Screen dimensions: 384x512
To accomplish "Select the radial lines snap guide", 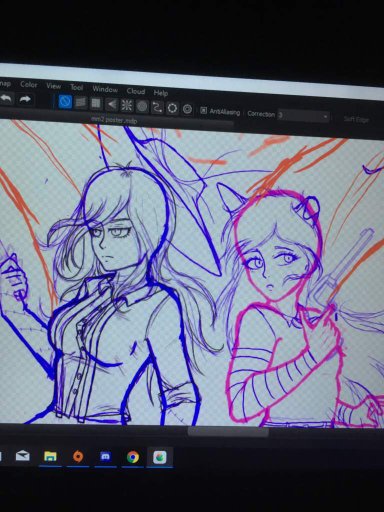I will click(x=127, y=105).
